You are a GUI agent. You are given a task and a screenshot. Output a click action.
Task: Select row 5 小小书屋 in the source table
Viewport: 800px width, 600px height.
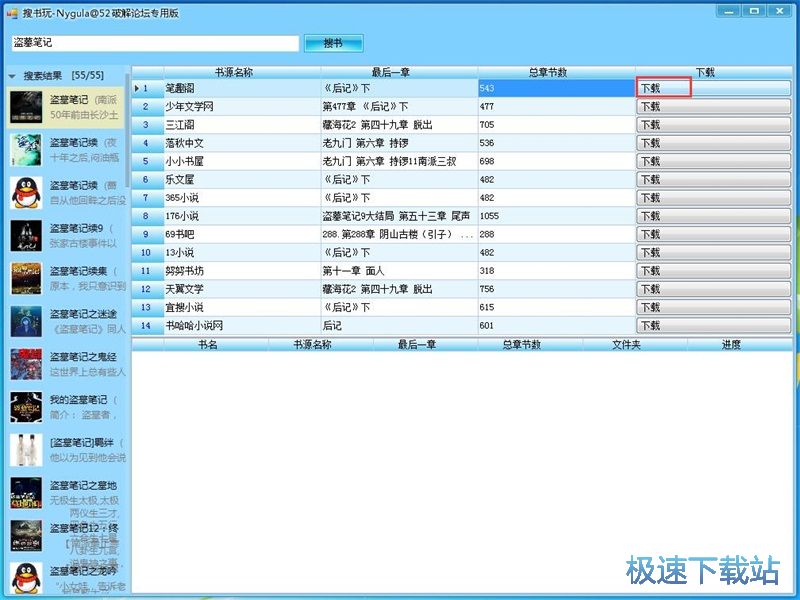point(240,161)
